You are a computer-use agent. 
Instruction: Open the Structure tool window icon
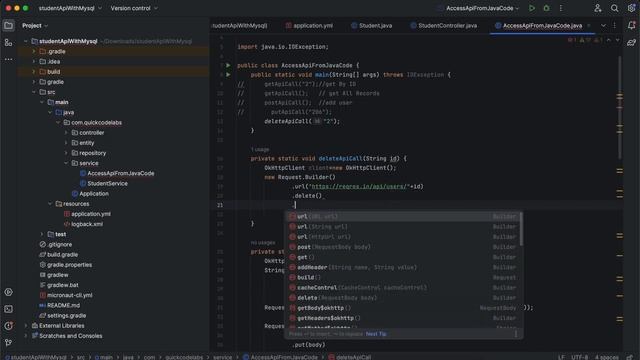[x=8, y=42]
